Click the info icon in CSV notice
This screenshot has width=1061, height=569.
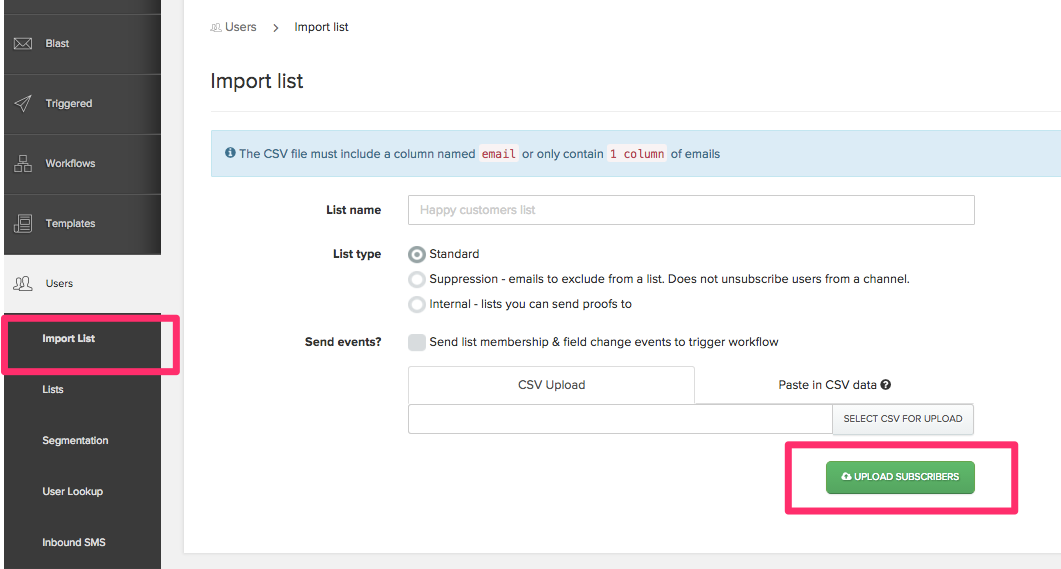(230, 153)
